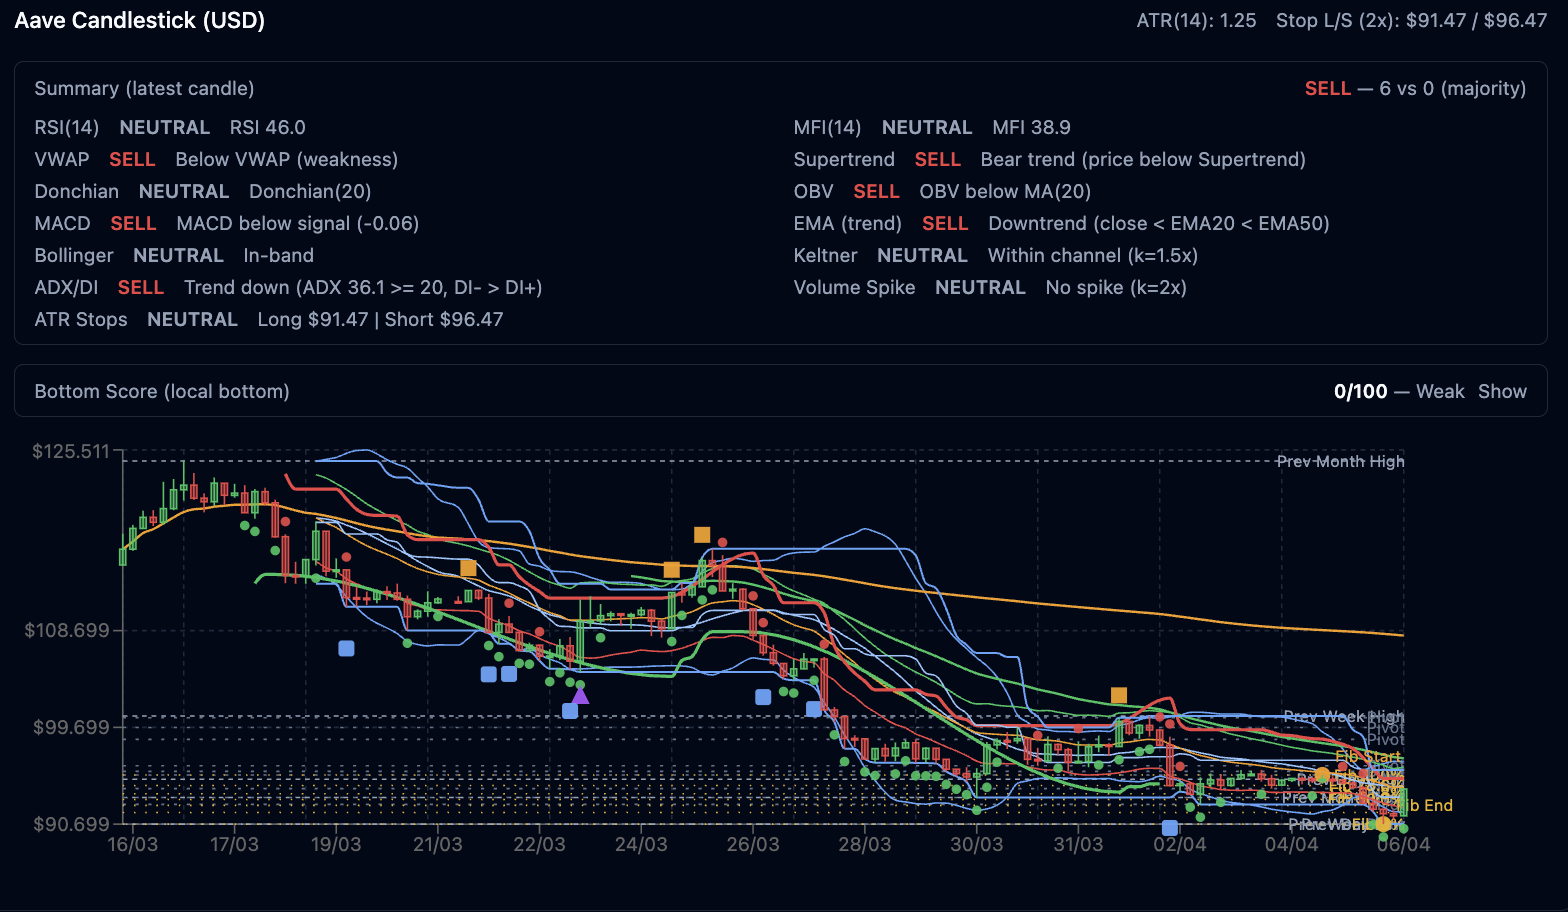Click the Aave Candlestick (USD) title
Image resolution: width=1568 pixels, height=912 pixels.
140,20
